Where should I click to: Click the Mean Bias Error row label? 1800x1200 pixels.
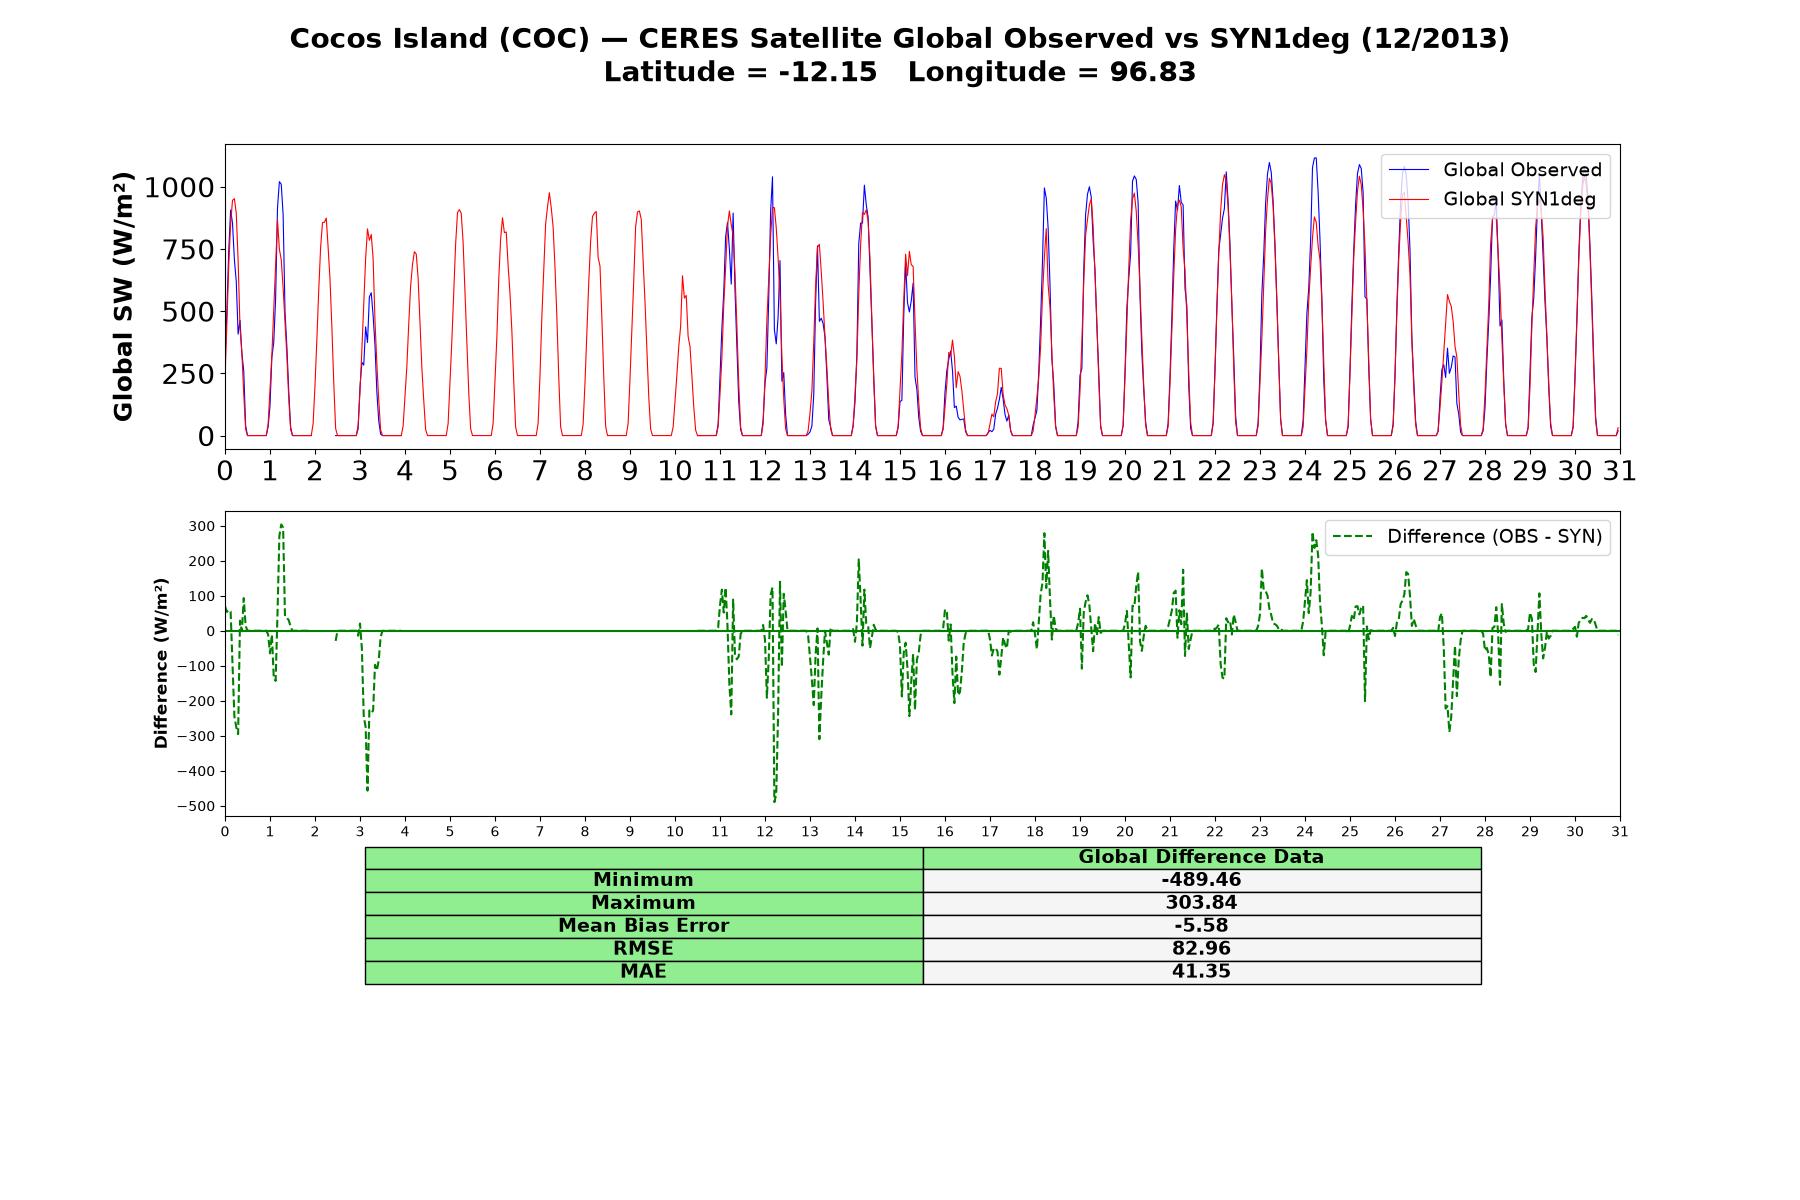643,926
